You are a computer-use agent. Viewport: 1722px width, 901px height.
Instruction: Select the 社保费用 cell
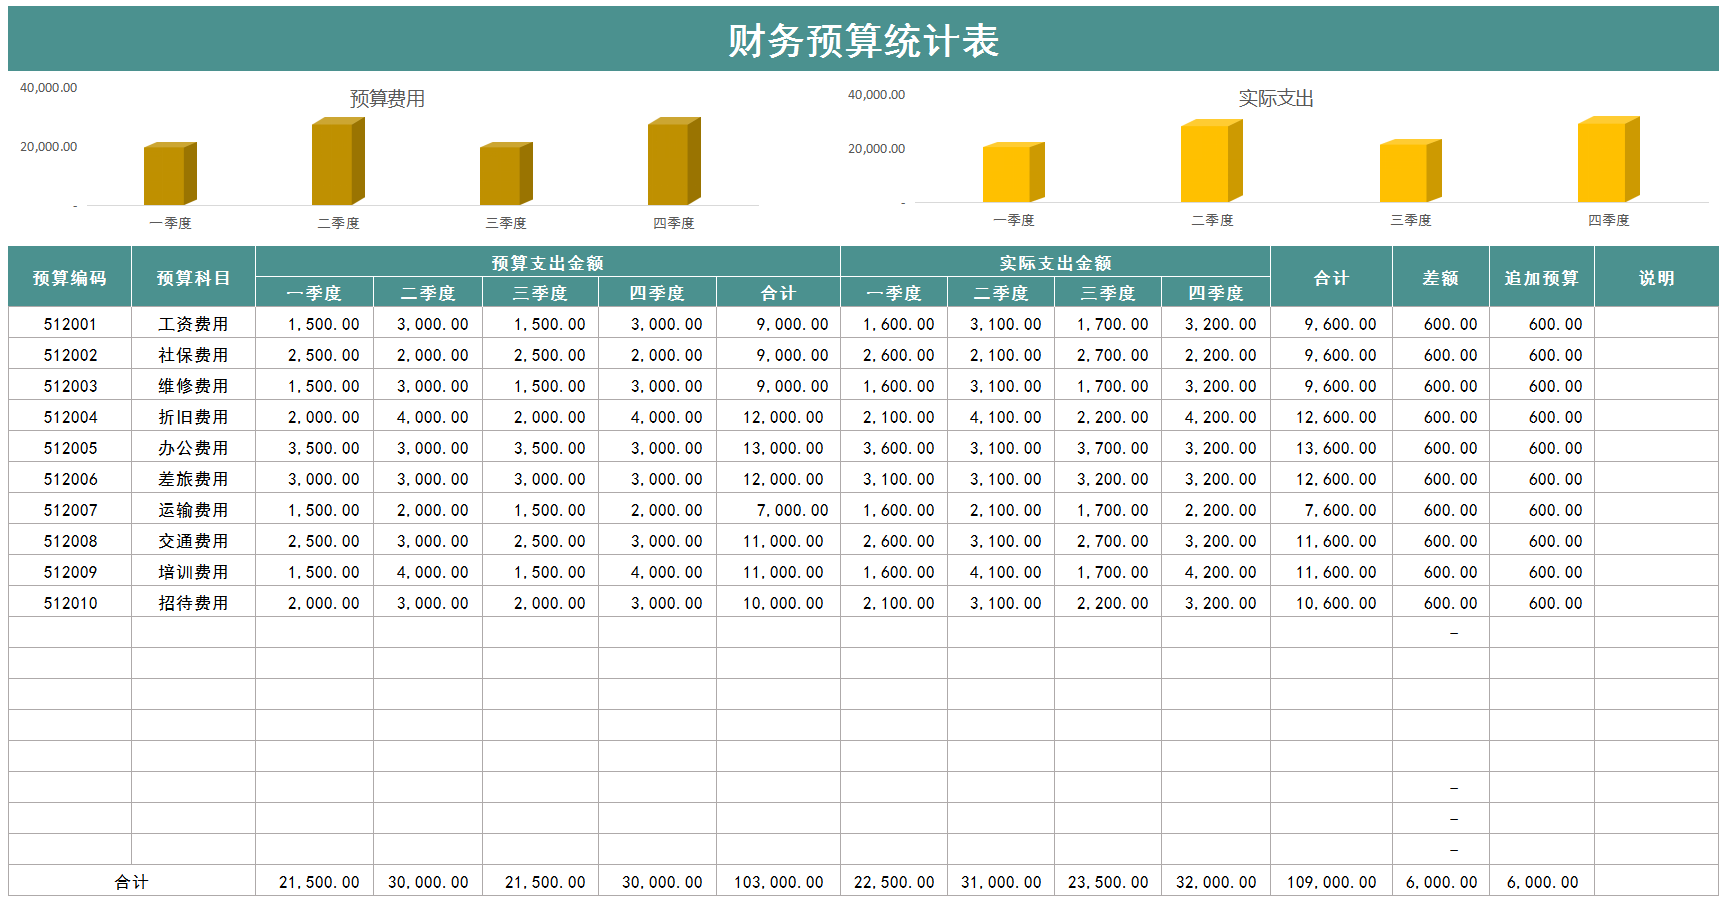[x=193, y=355]
